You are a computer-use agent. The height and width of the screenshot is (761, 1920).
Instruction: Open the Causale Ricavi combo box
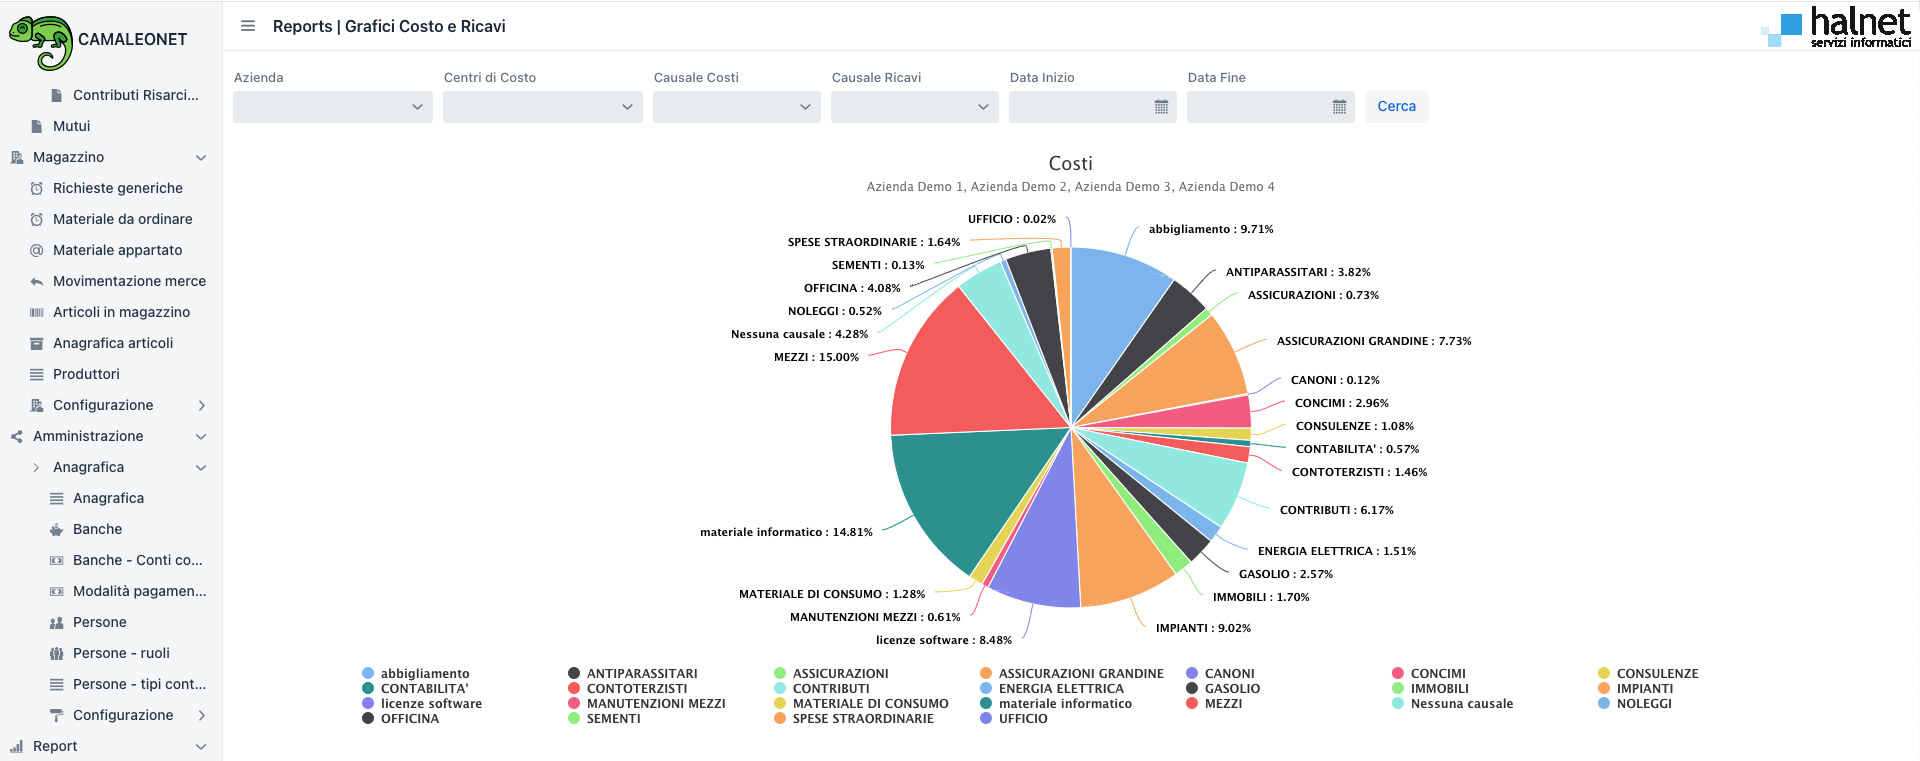pos(914,107)
